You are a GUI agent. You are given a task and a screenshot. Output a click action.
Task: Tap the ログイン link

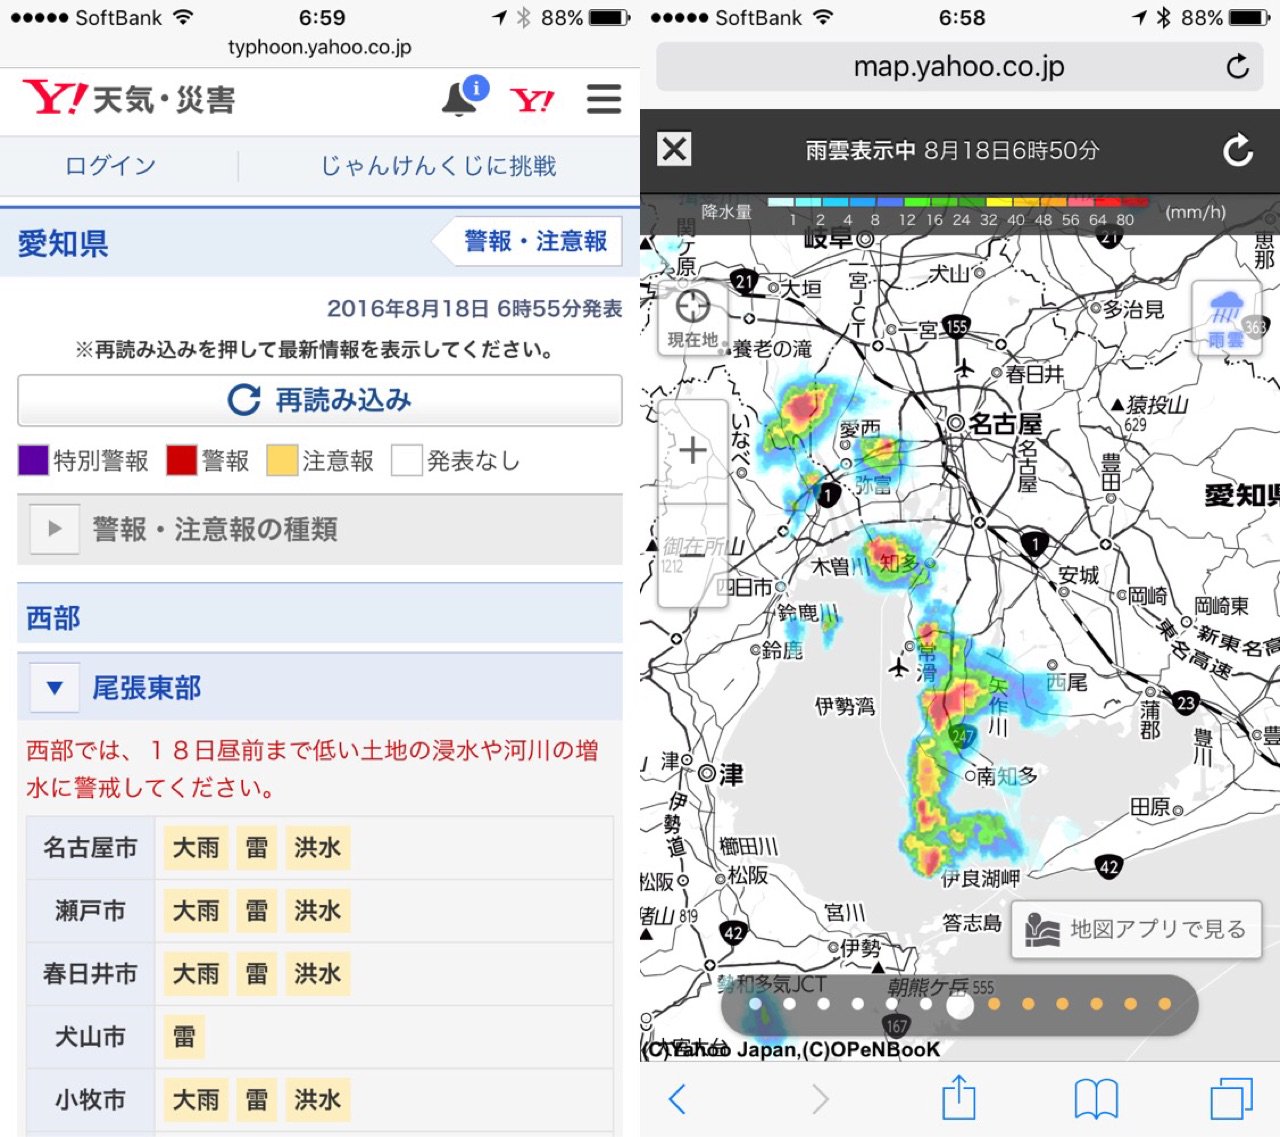[x=110, y=166]
